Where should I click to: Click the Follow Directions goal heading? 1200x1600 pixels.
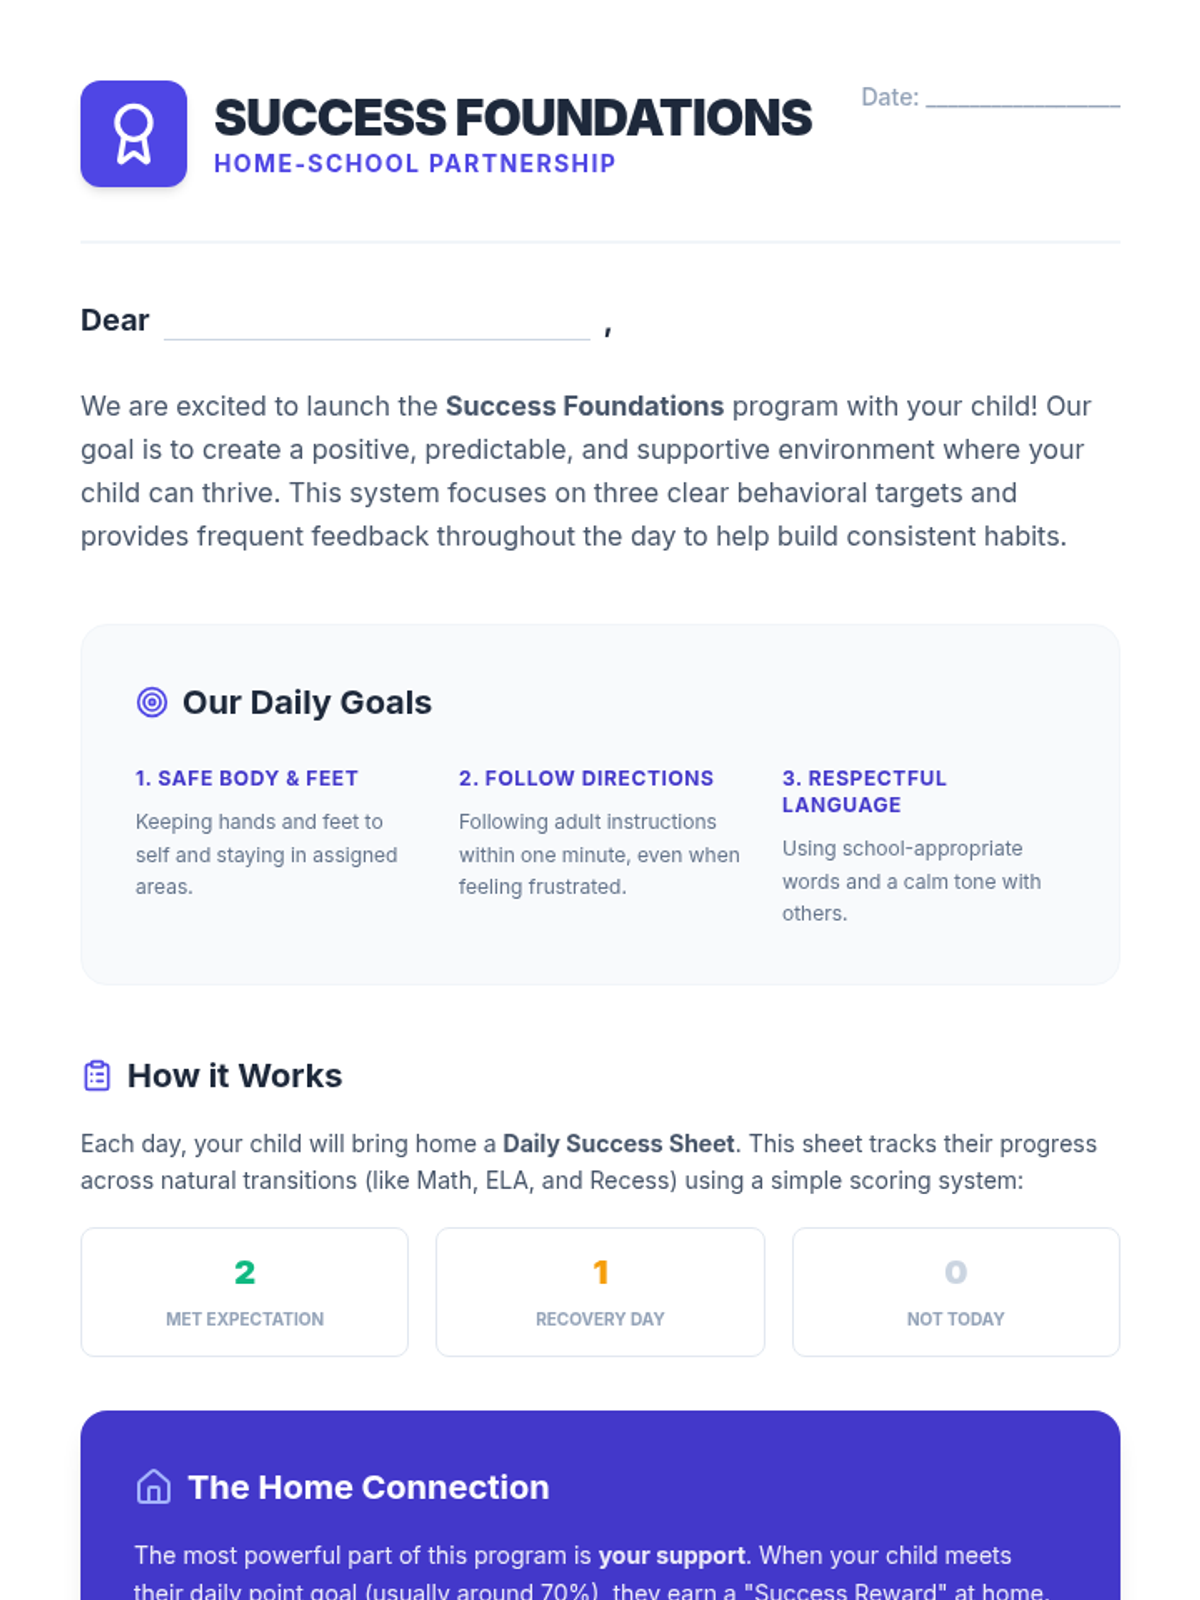(x=586, y=778)
